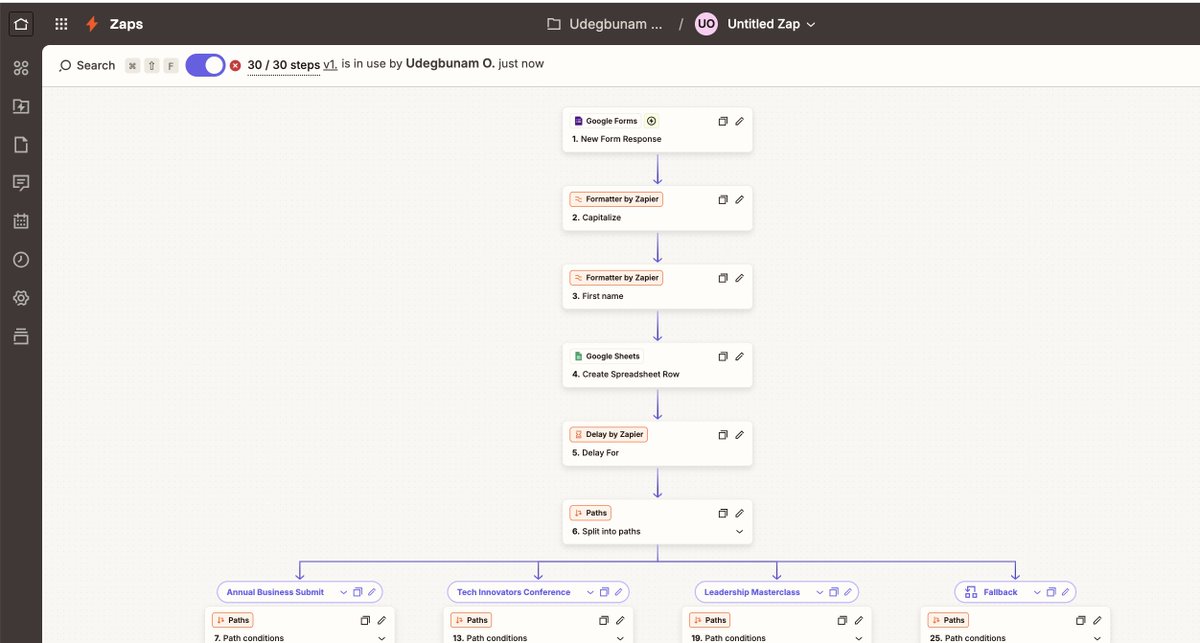The width and height of the screenshot is (1200, 643).
Task: Click the v1. version link
Action: pyautogui.click(x=330, y=64)
